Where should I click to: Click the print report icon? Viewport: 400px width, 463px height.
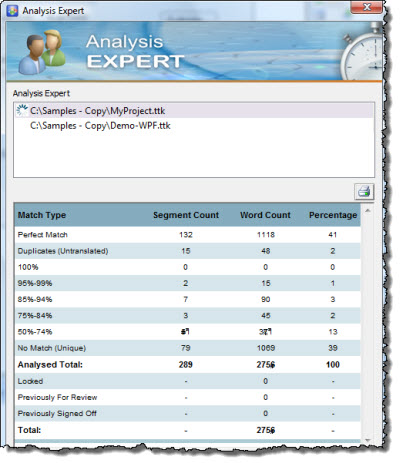coord(364,192)
